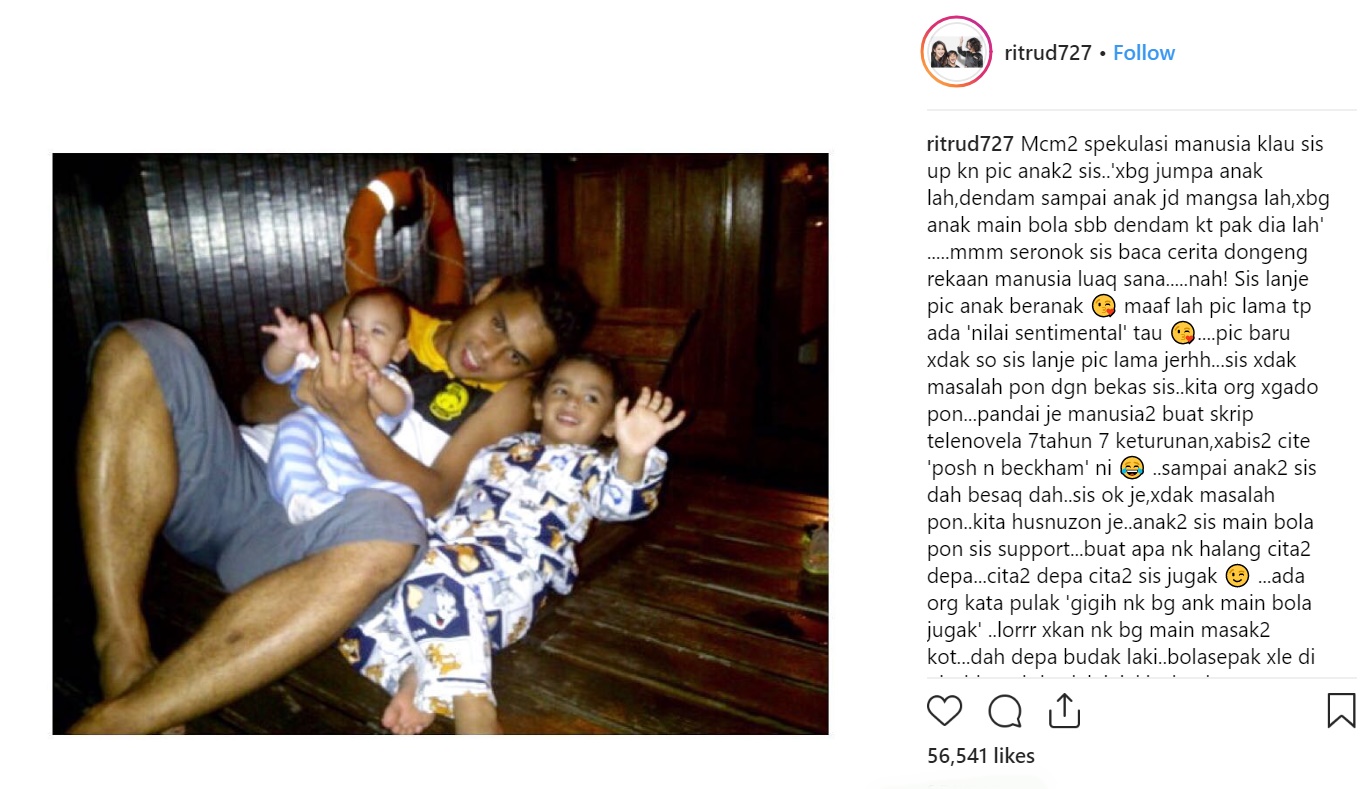Open ritrud727's story ring avatar
The image size is (1368, 789).
[x=956, y=52]
